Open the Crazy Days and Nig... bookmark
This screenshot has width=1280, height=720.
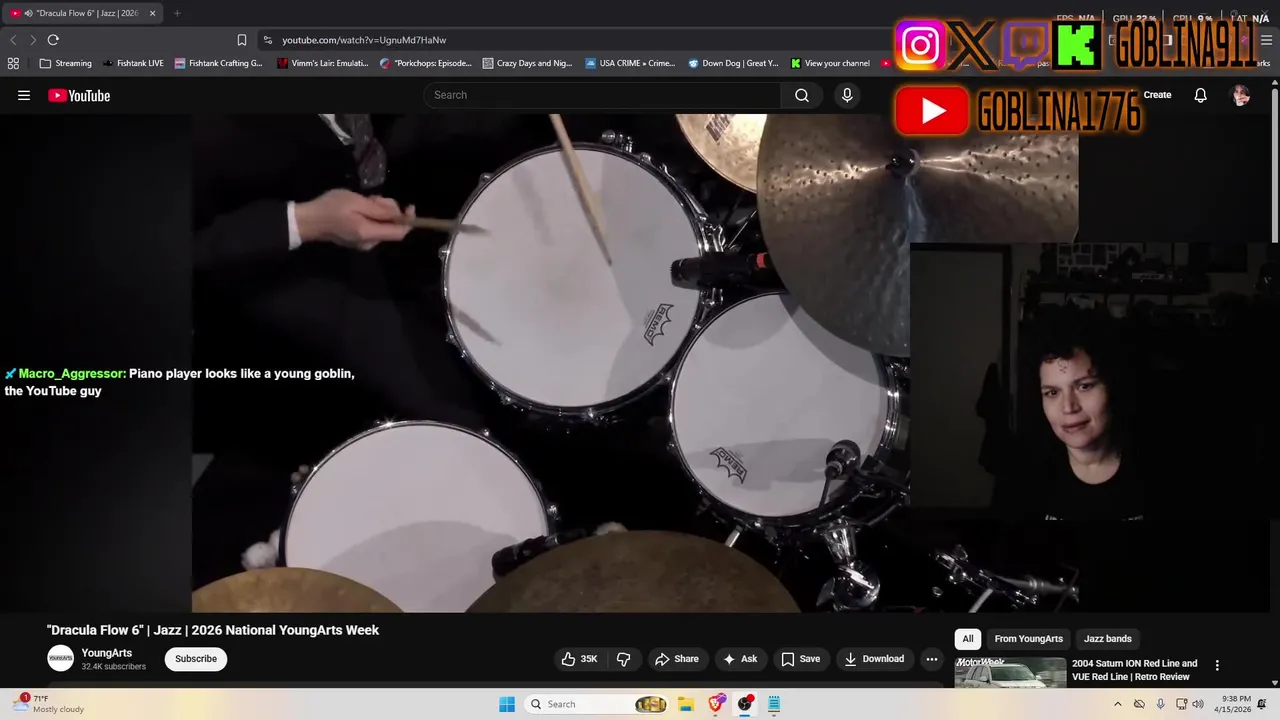[x=527, y=63]
